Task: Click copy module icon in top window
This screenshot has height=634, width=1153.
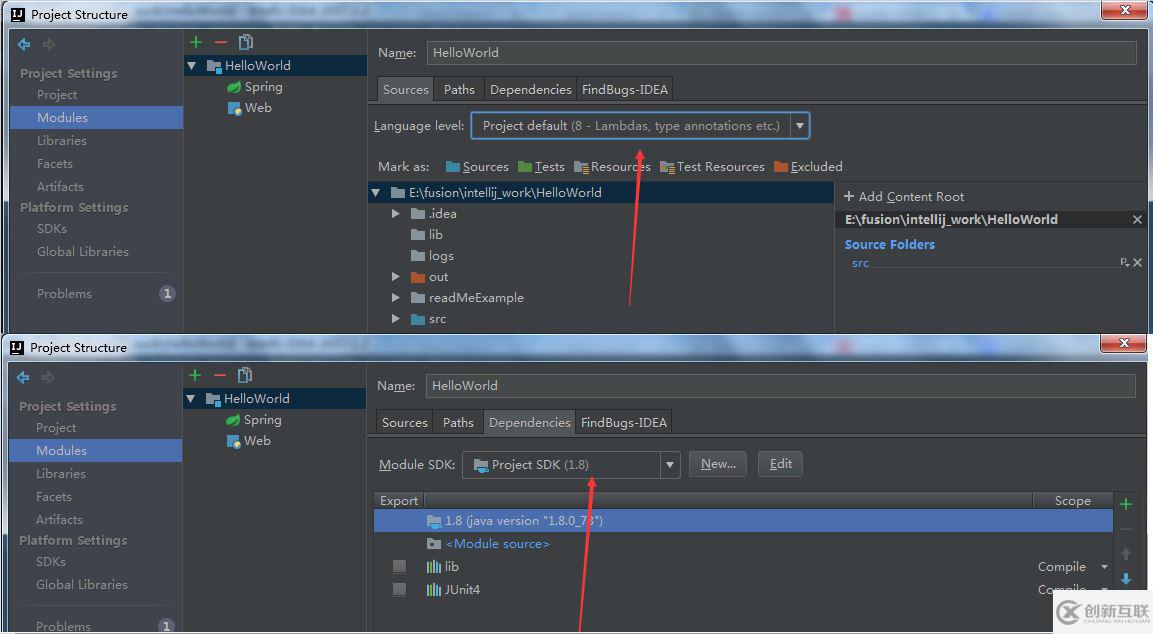Action: point(246,43)
